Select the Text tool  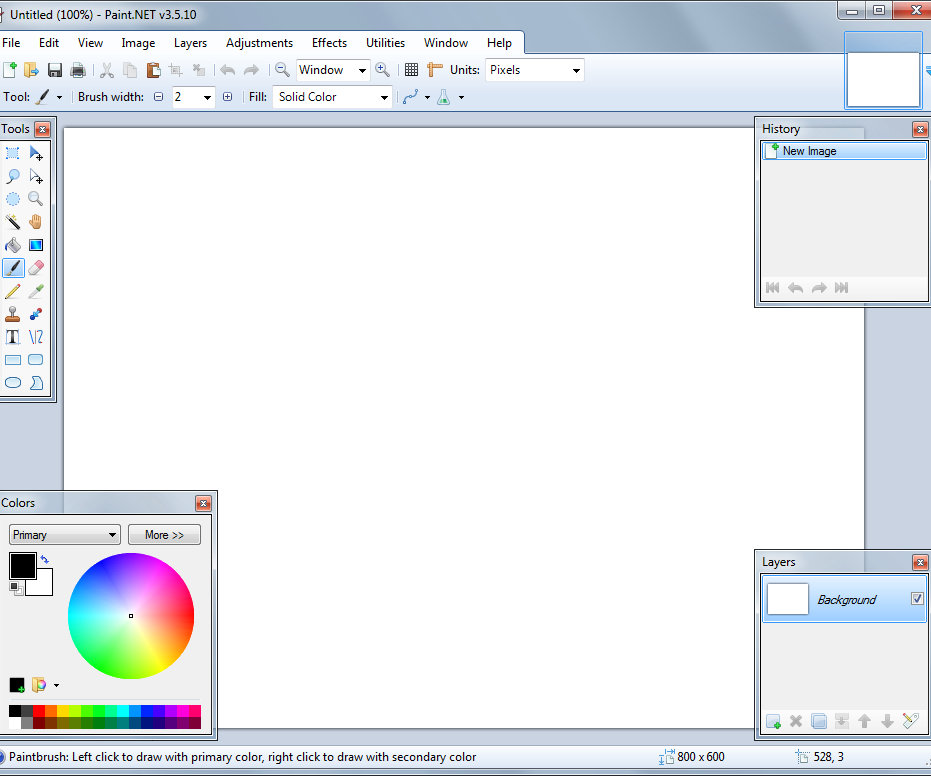(x=13, y=336)
